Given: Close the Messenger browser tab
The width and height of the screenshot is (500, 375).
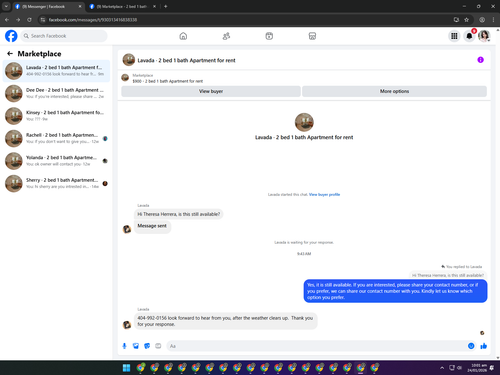Looking at the screenshot, I should tap(80, 7).
